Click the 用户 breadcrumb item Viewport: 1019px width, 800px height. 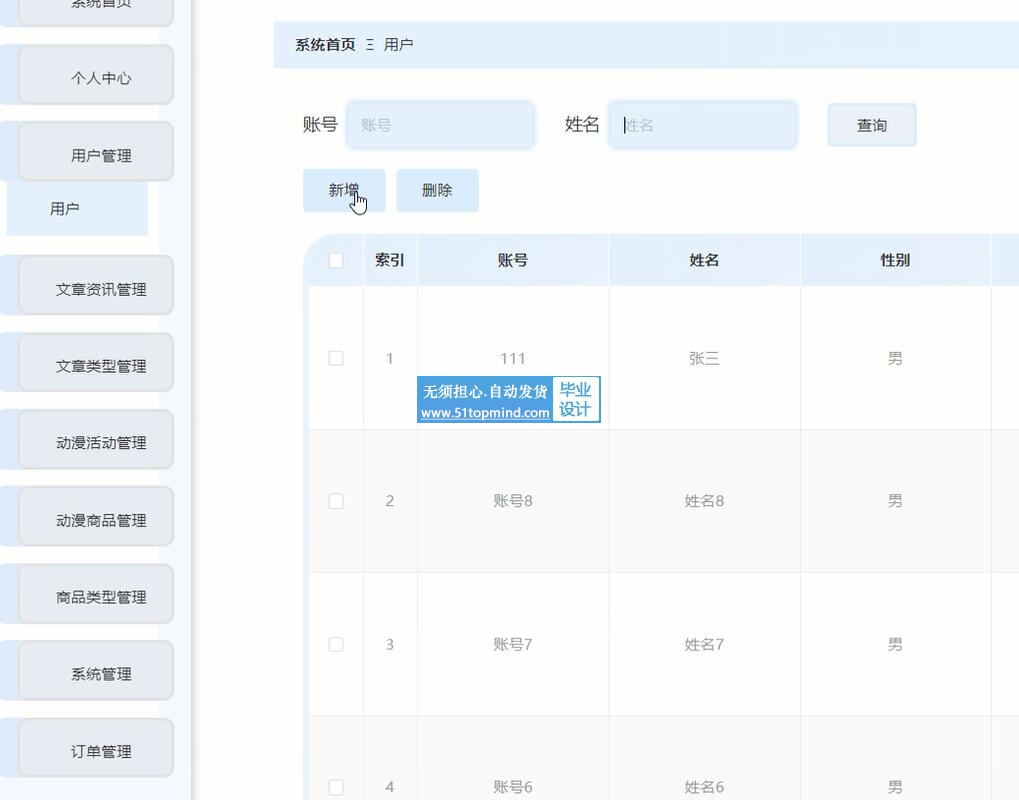[398, 45]
